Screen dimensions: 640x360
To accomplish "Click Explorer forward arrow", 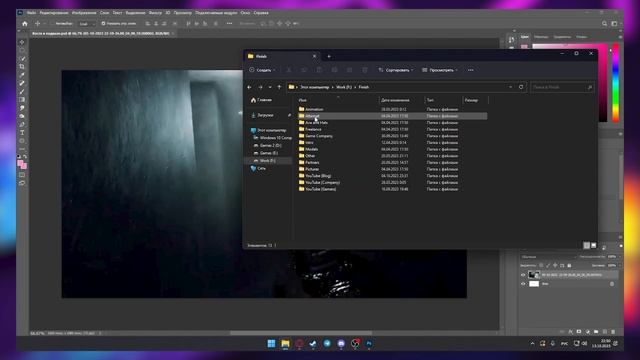I will coord(260,87).
